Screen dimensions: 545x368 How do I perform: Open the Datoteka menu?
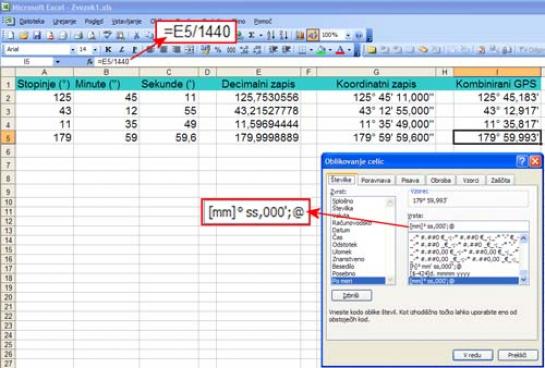click(x=32, y=22)
